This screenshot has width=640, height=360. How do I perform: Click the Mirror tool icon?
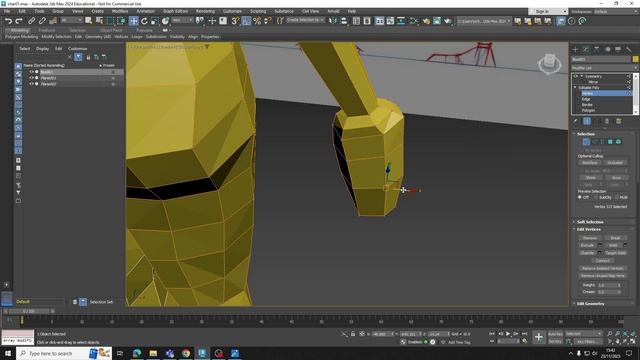pyautogui.click(x=333, y=20)
